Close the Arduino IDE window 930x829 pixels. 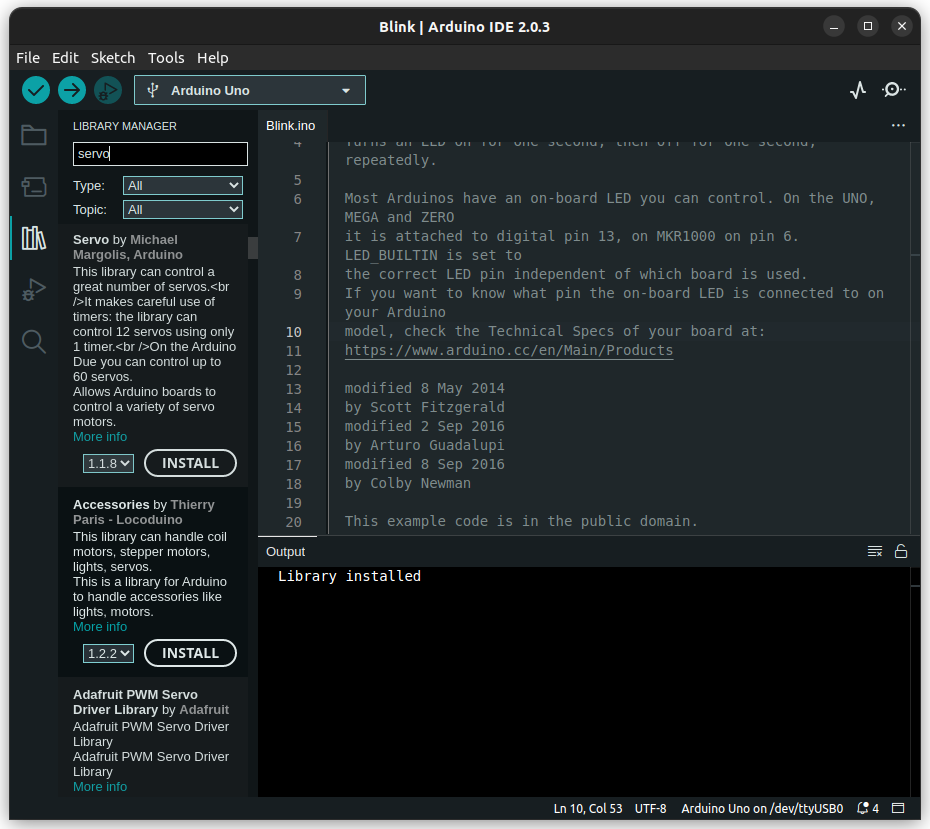point(902,27)
